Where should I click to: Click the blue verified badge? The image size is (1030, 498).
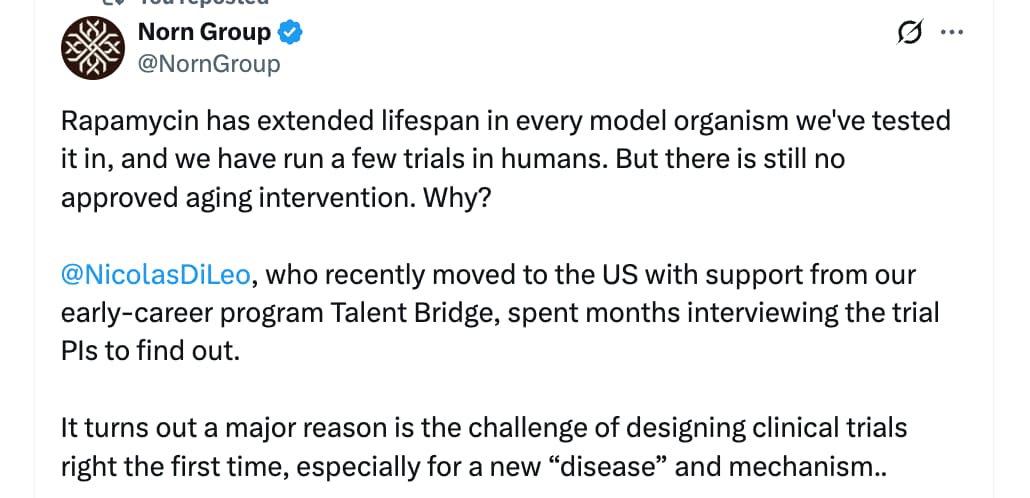pyautogui.click(x=291, y=33)
